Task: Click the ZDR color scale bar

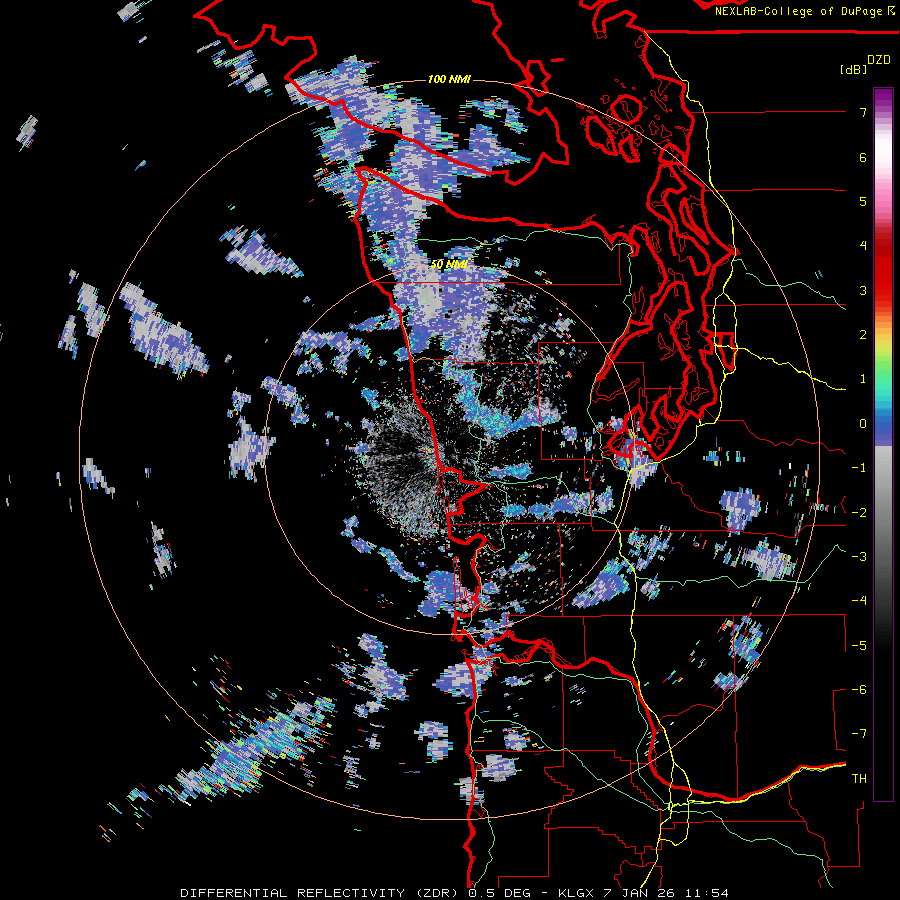Action: point(883,444)
